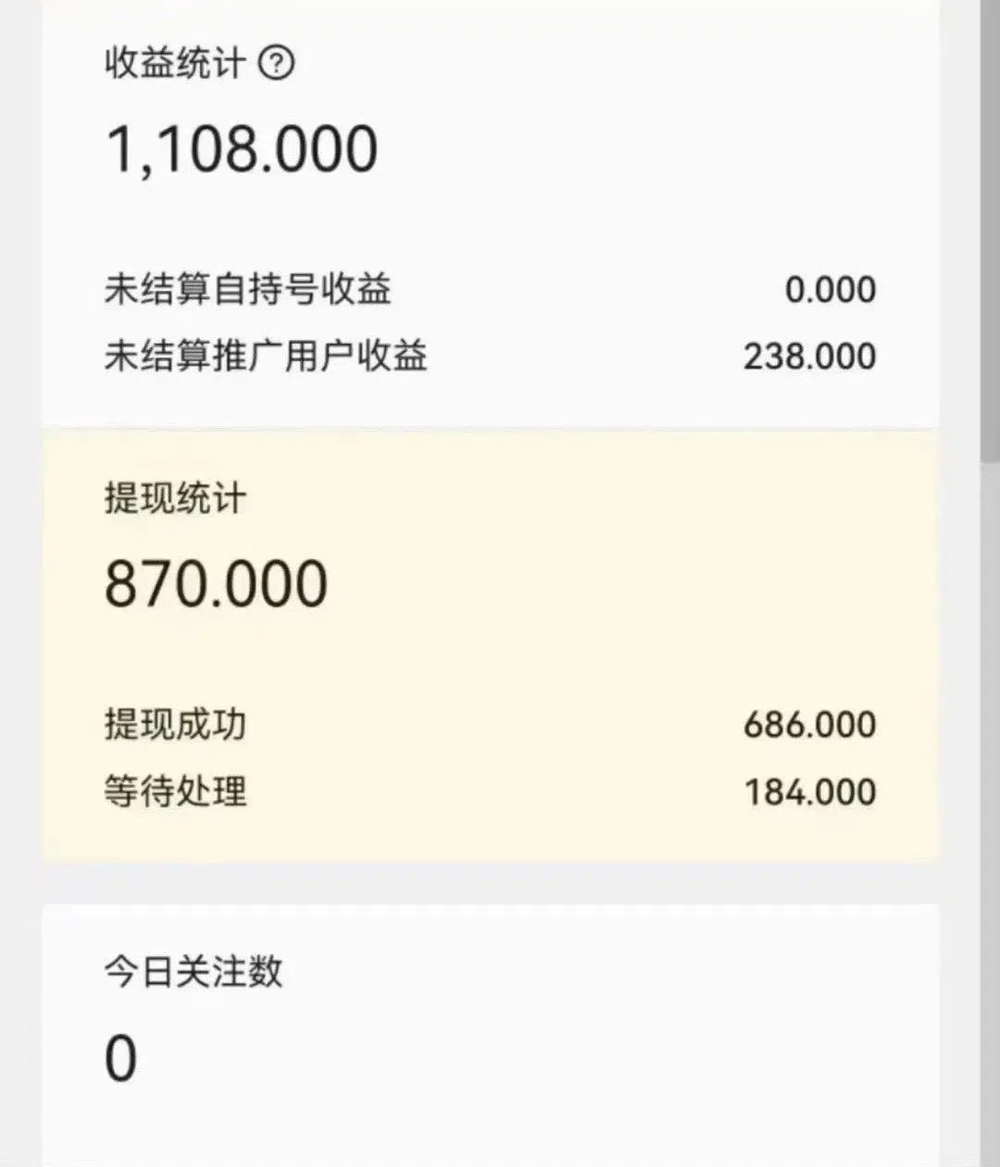Select the 870.000 withdrawal total
Image resolution: width=1000 pixels, height=1167 pixels.
point(216,584)
